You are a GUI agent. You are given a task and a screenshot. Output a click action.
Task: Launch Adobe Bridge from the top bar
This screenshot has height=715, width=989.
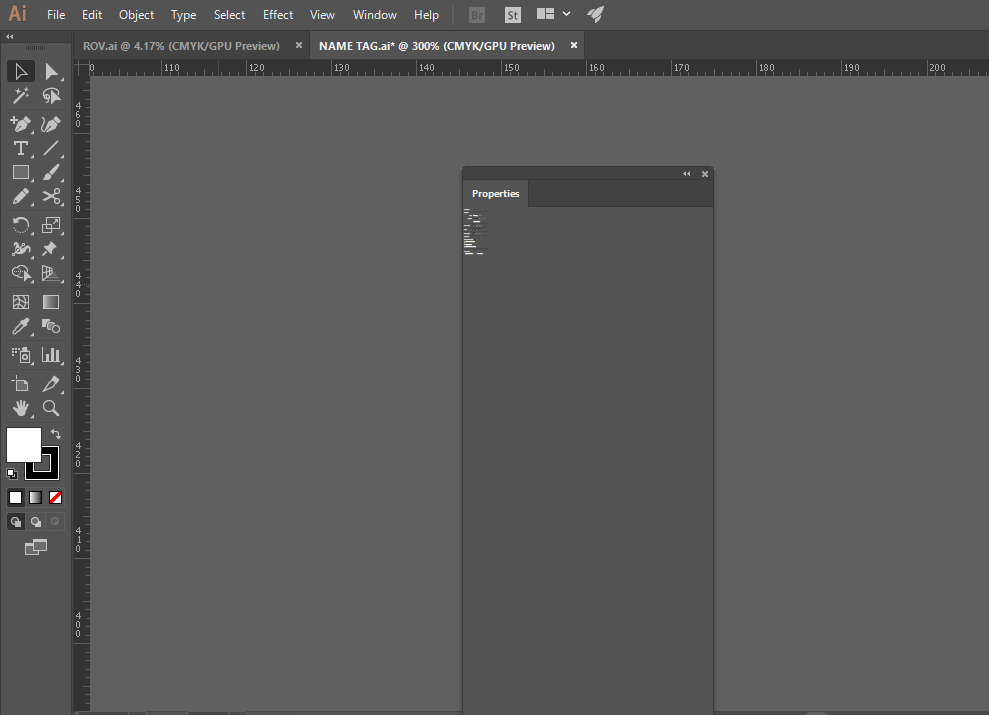click(476, 14)
